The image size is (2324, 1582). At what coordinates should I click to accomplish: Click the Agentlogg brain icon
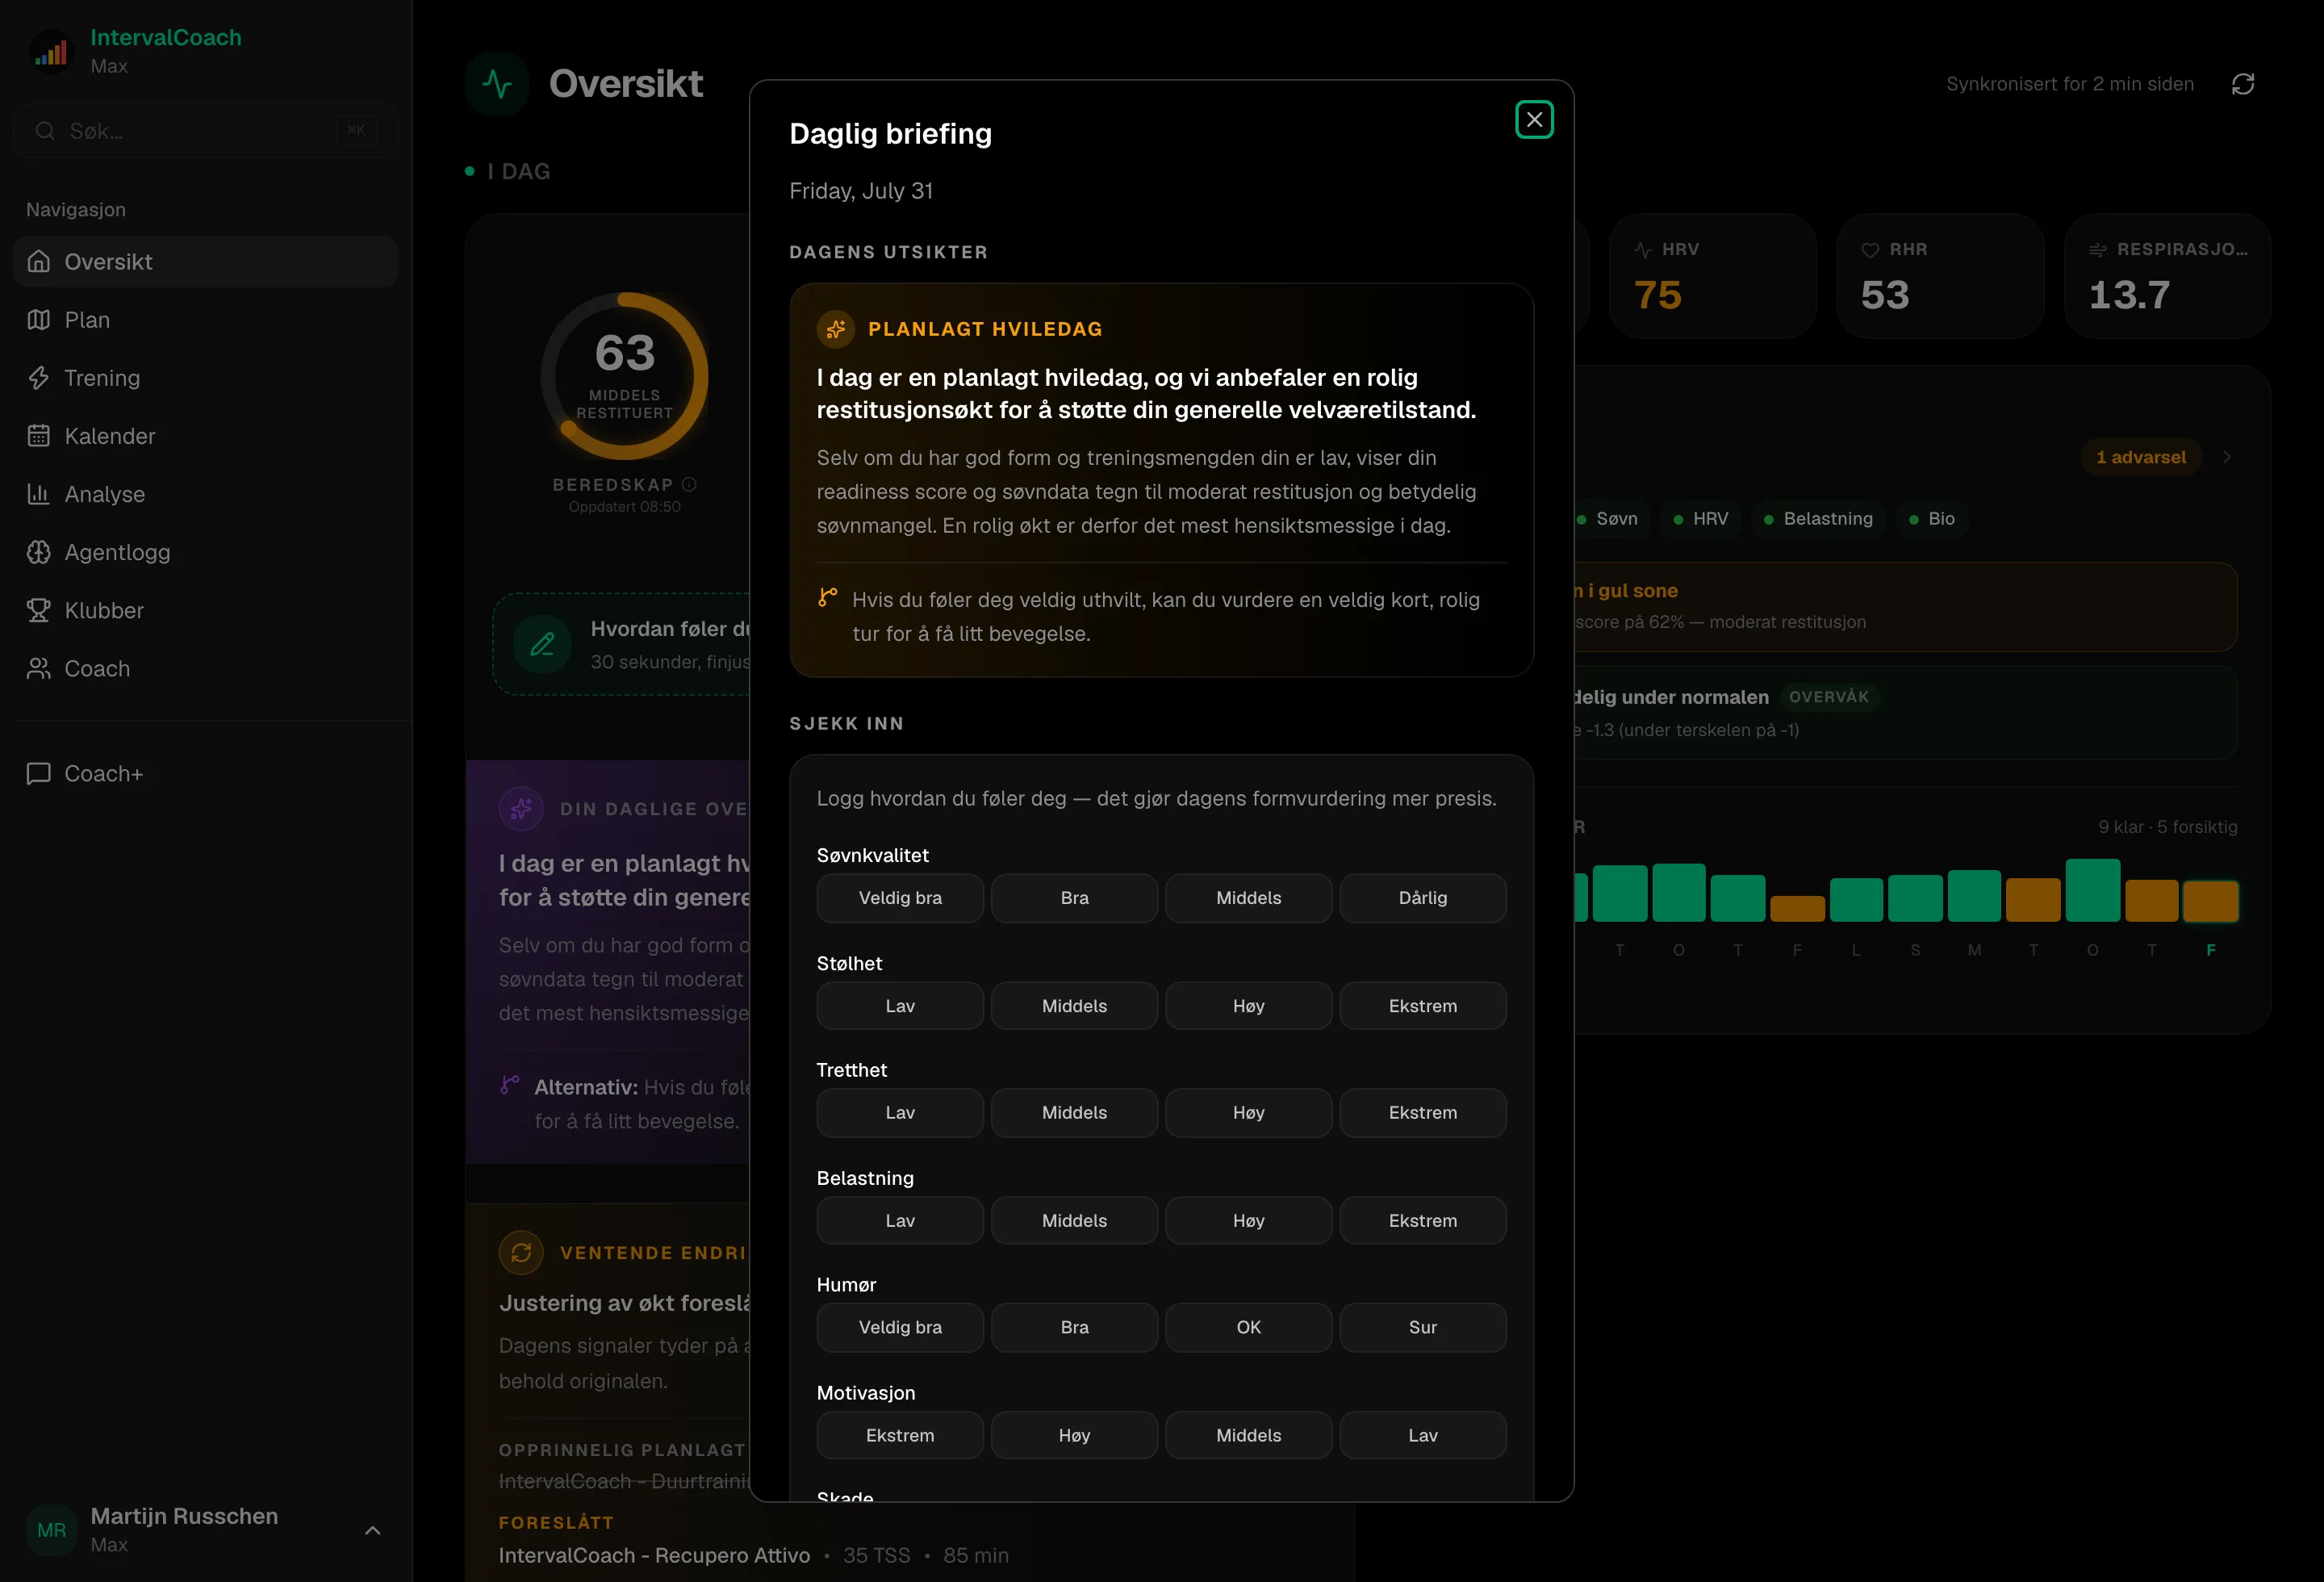click(39, 552)
